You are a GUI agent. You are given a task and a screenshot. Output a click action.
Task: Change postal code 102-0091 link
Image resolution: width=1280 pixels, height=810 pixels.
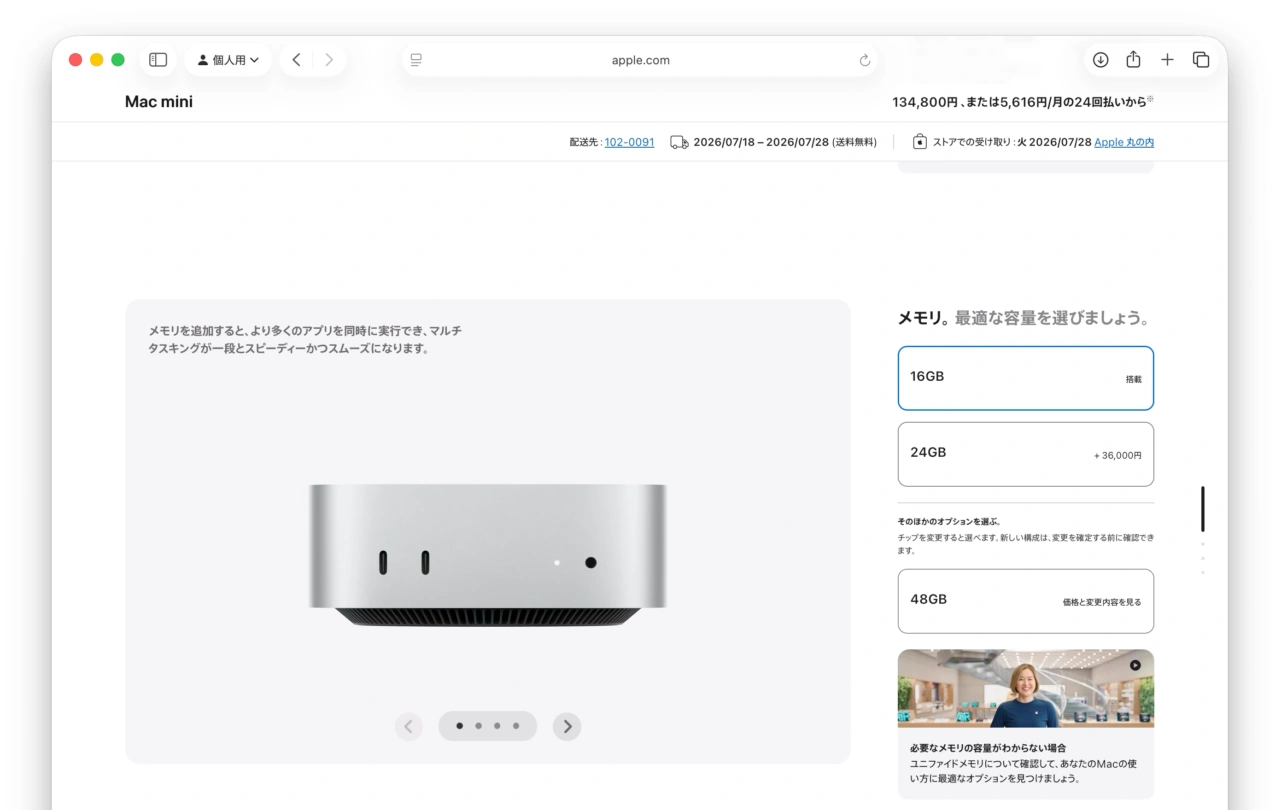[629, 142]
